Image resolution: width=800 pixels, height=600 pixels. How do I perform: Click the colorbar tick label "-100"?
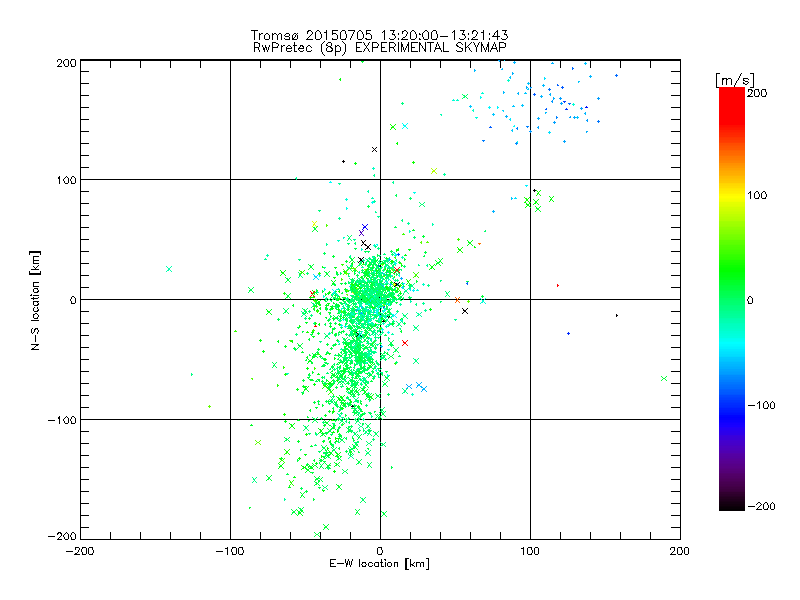click(x=761, y=405)
